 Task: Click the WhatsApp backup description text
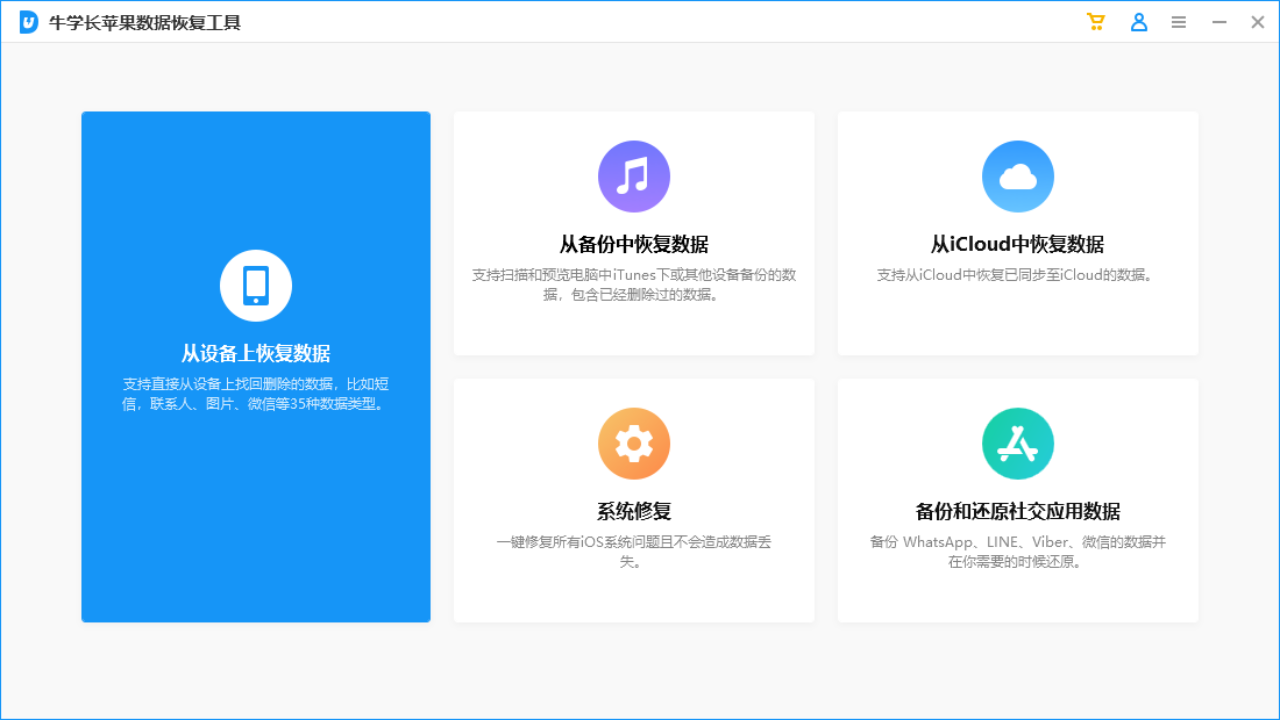coord(1017,551)
